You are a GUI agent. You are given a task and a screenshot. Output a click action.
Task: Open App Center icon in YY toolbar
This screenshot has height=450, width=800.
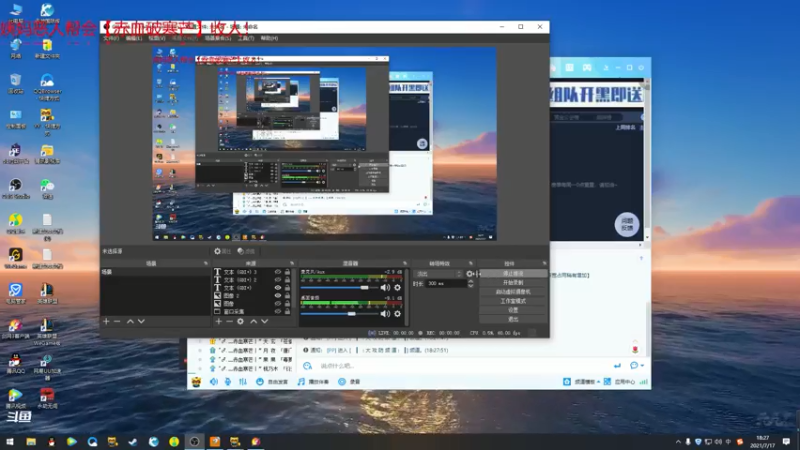[607, 382]
